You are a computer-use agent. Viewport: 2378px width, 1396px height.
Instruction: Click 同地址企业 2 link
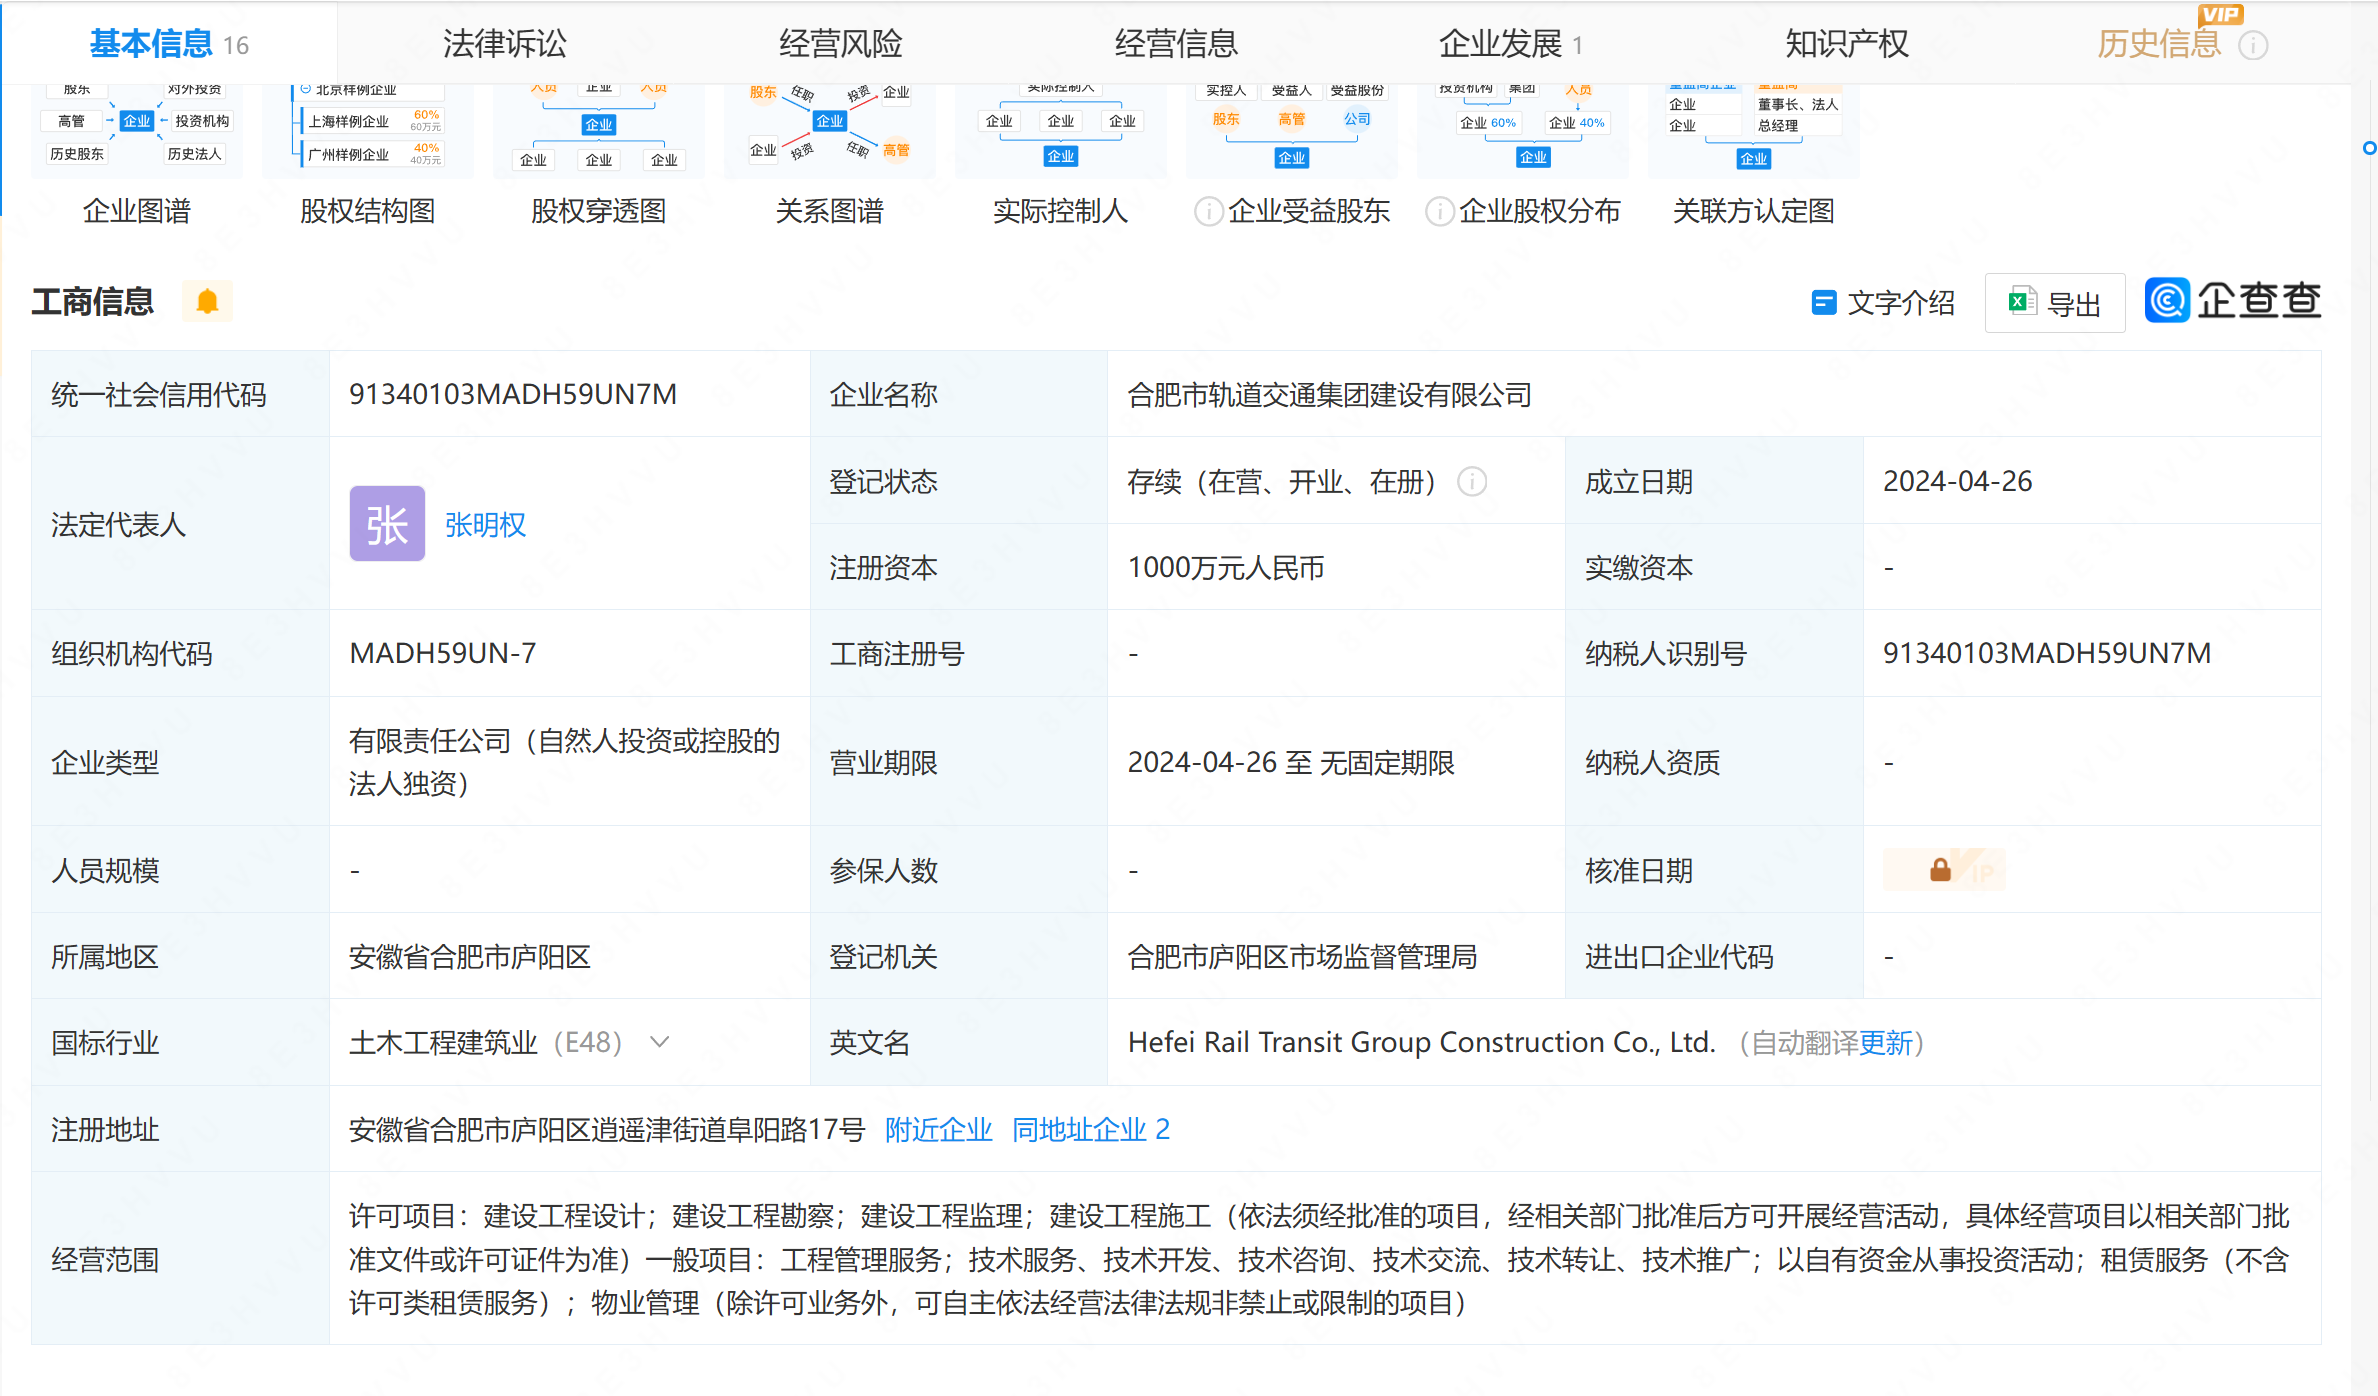(1090, 1128)
